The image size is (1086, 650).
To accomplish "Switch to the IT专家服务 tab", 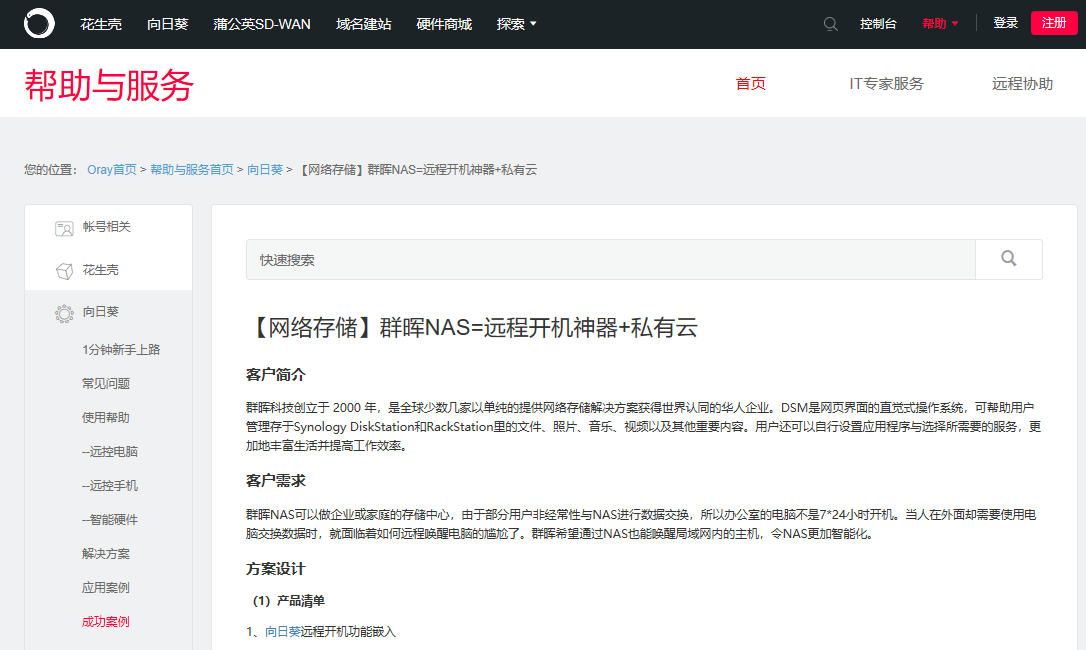I will coord(887,84).
